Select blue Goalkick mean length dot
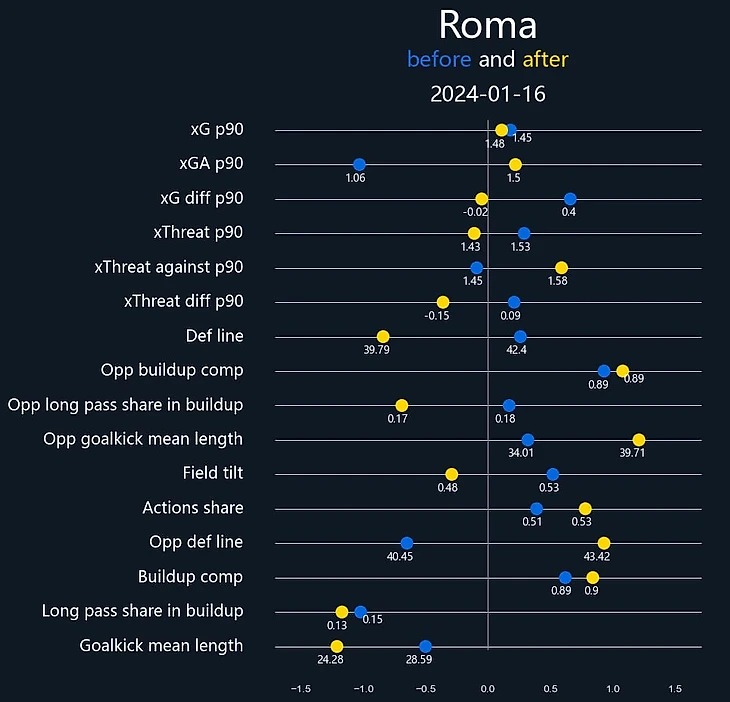Viewport: 730px width, 702px height. 425,647
